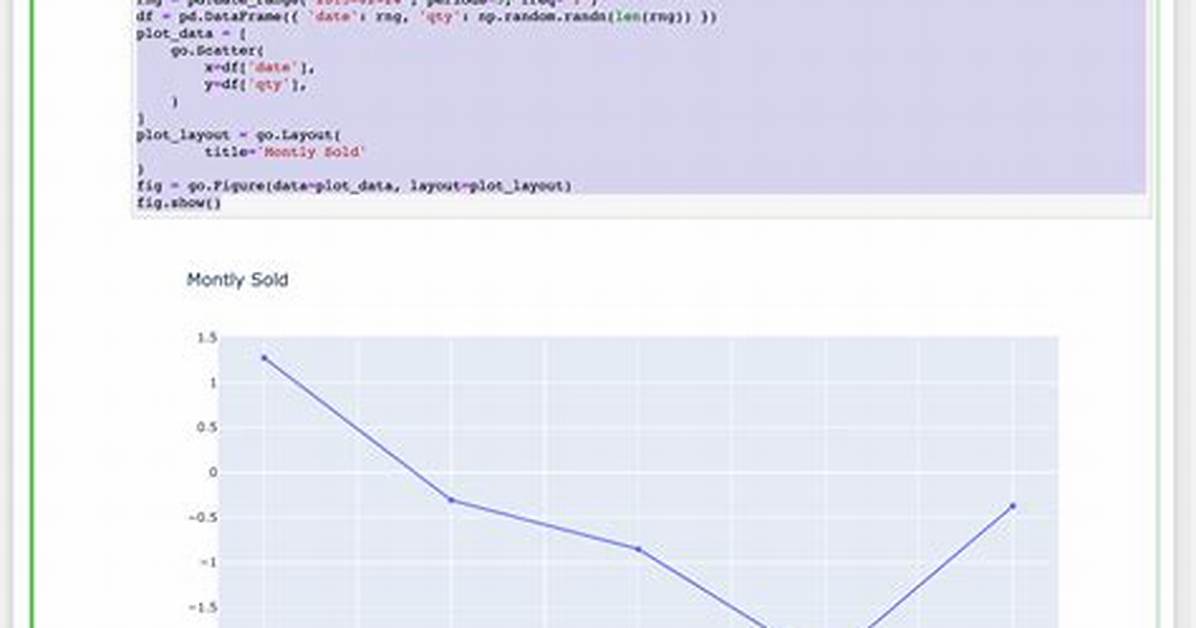Screen dimensions: 1196x628
Task: Click the y-axis label 1.5
Action: tap(207, 337)
